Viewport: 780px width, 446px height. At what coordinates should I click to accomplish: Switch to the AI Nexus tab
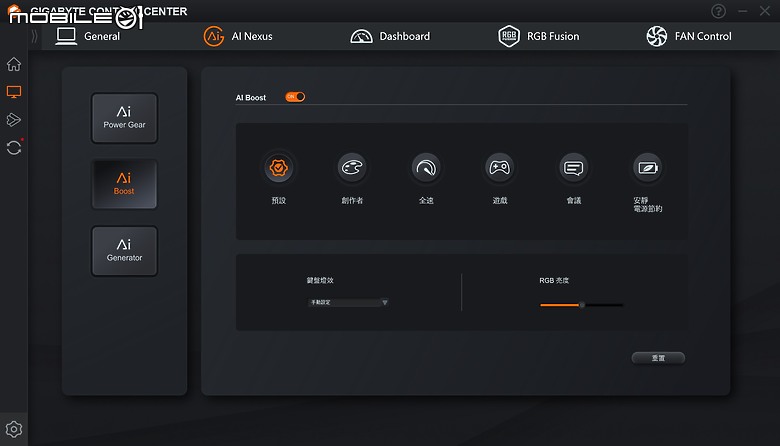click(238, 36)
